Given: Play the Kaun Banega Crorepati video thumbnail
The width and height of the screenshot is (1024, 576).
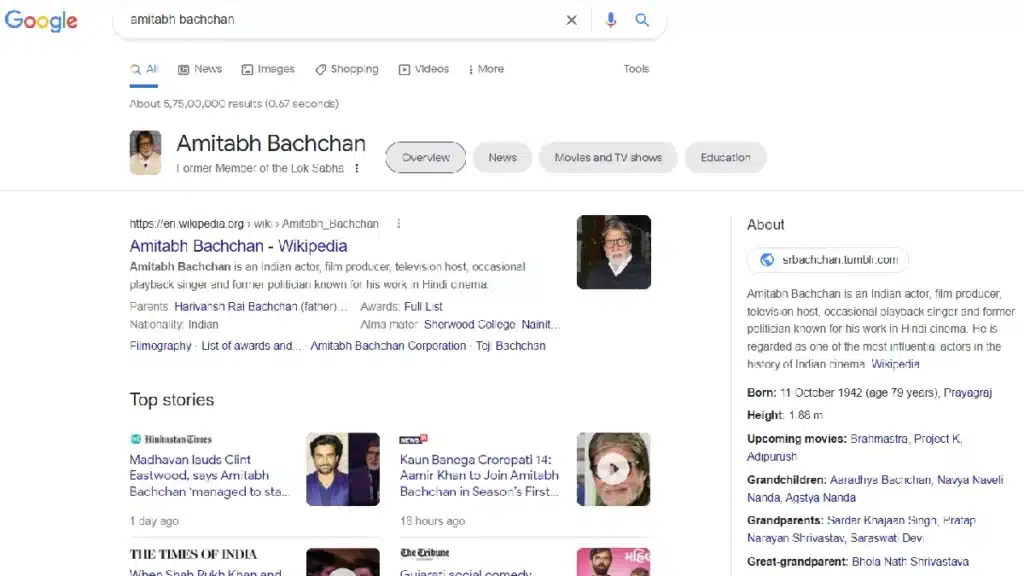Looking at the screenshot, I should coord(613,469).
